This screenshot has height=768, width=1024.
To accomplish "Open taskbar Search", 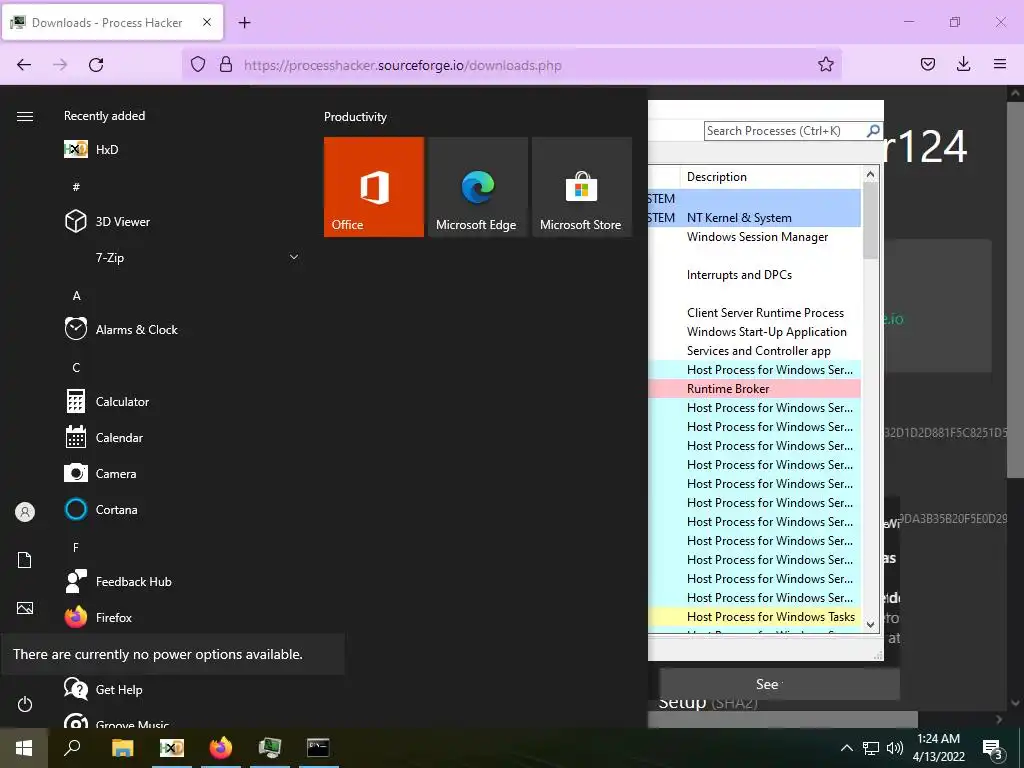I will 72,748.
